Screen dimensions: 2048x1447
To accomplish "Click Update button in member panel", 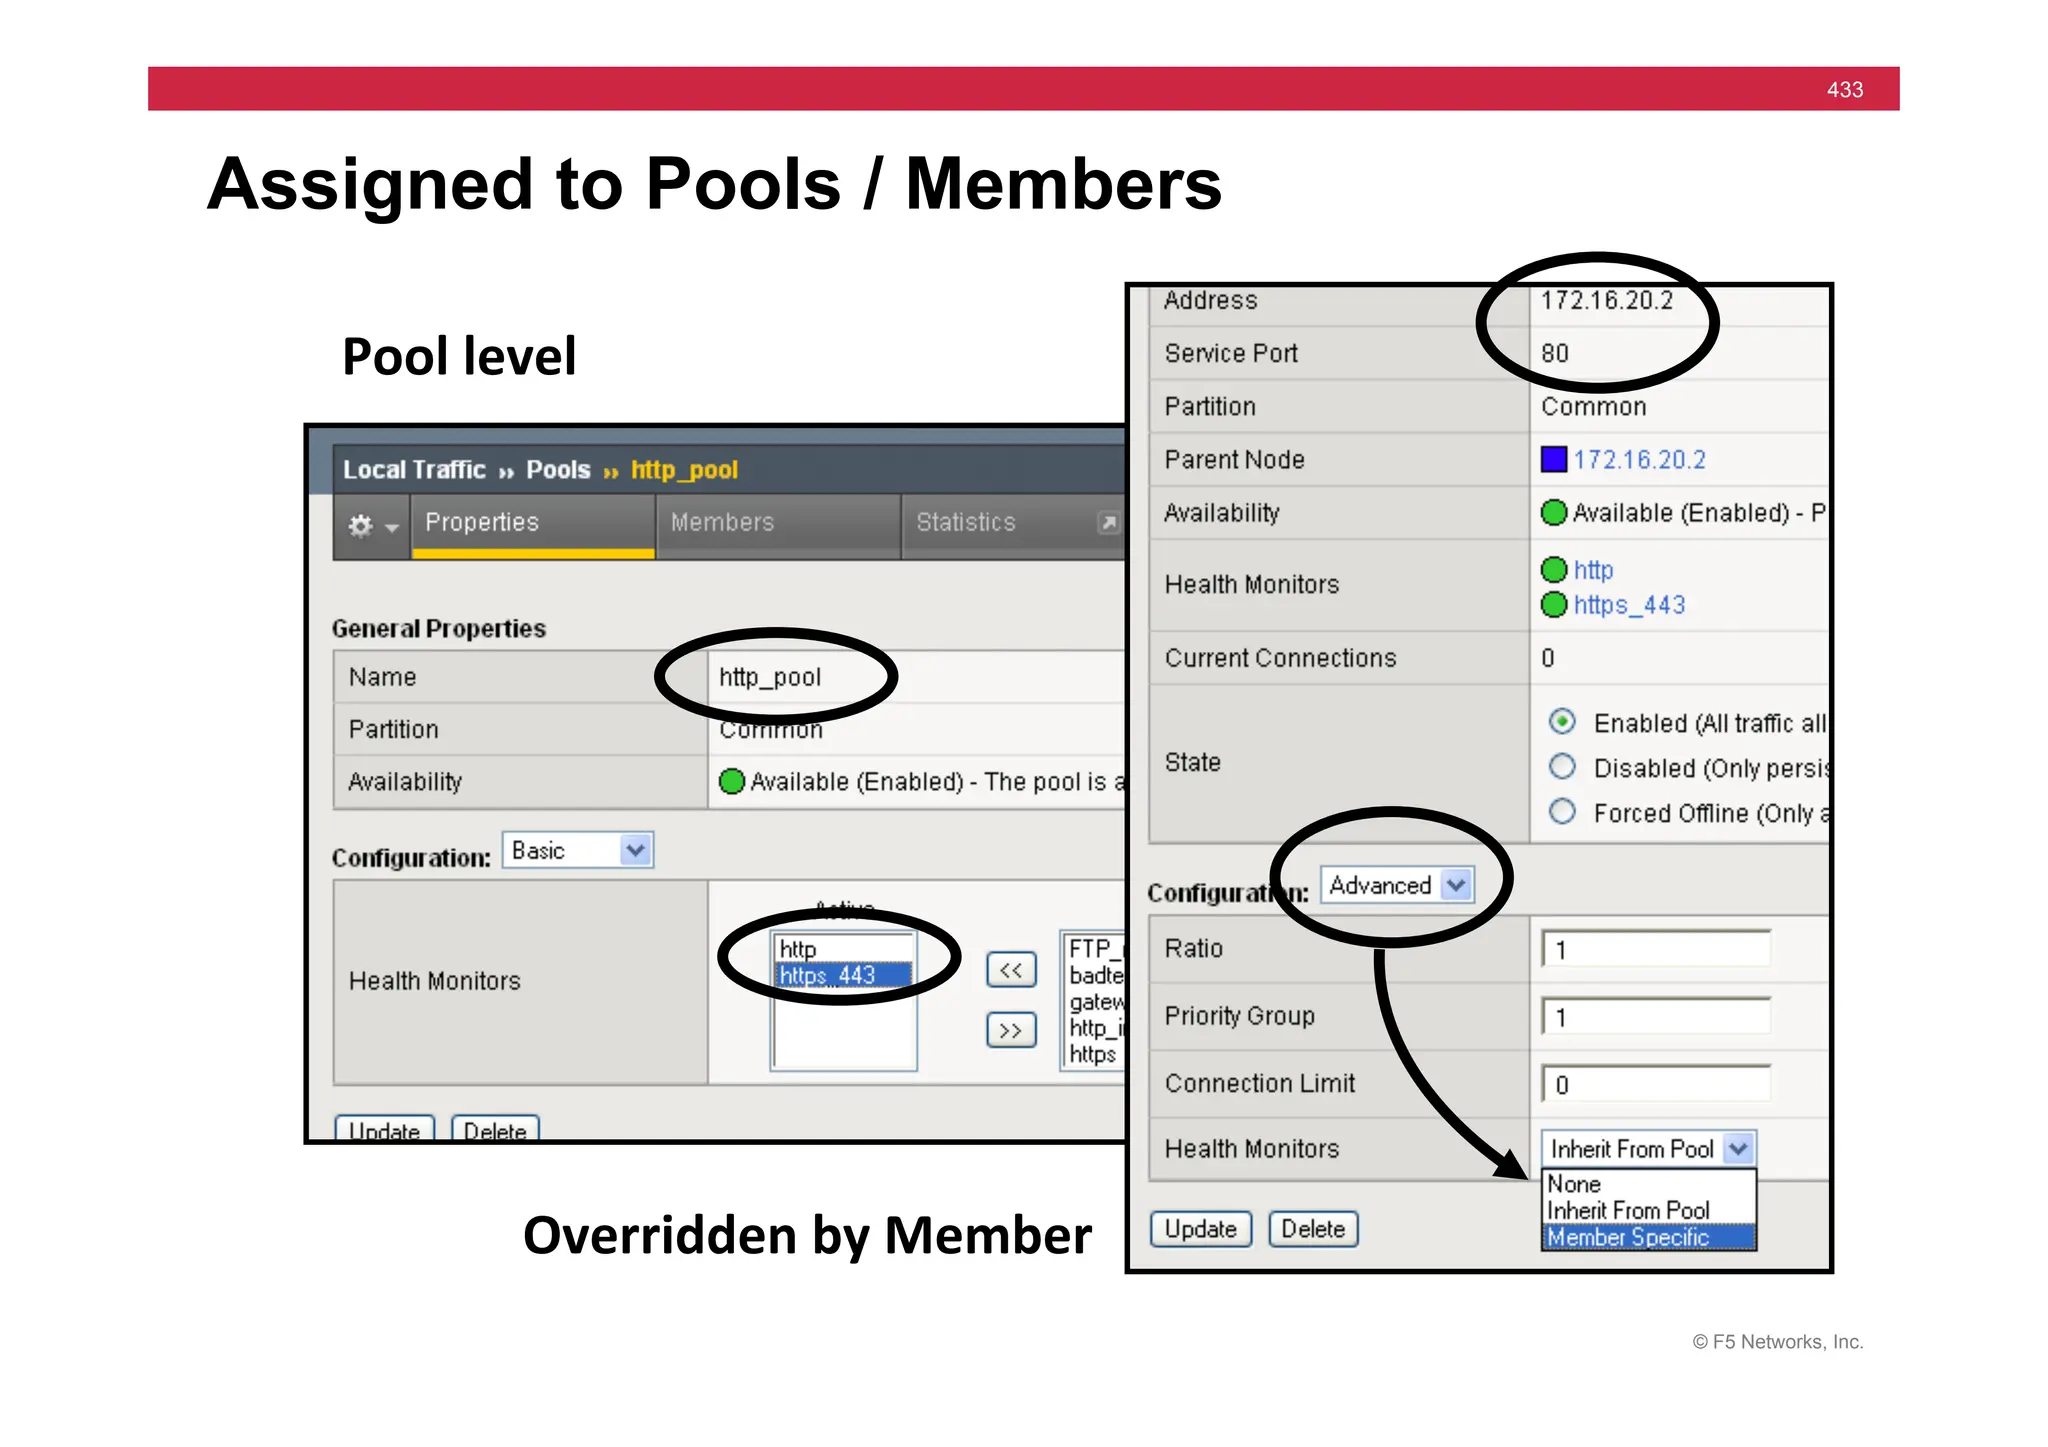I will (1200, 1229).
